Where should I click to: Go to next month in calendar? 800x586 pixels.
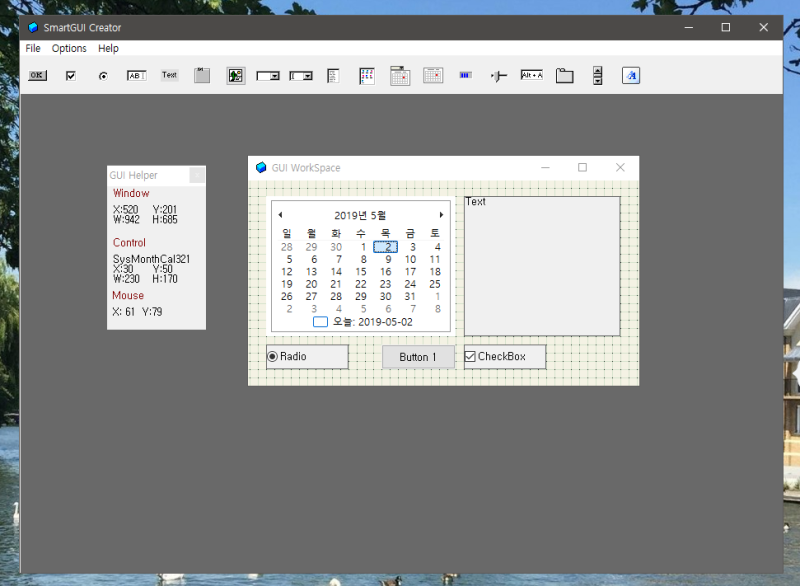coord(441,215)
